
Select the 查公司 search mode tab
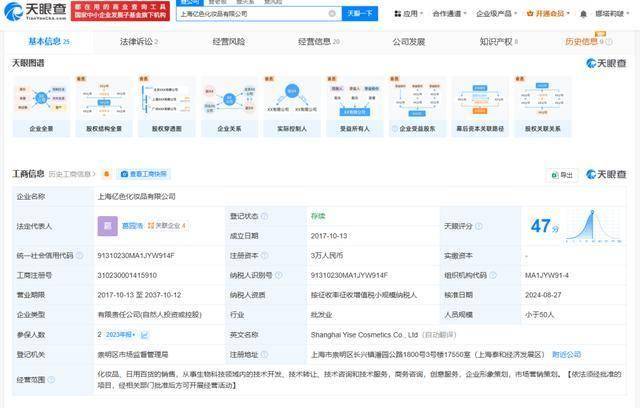tap(189, 2)
